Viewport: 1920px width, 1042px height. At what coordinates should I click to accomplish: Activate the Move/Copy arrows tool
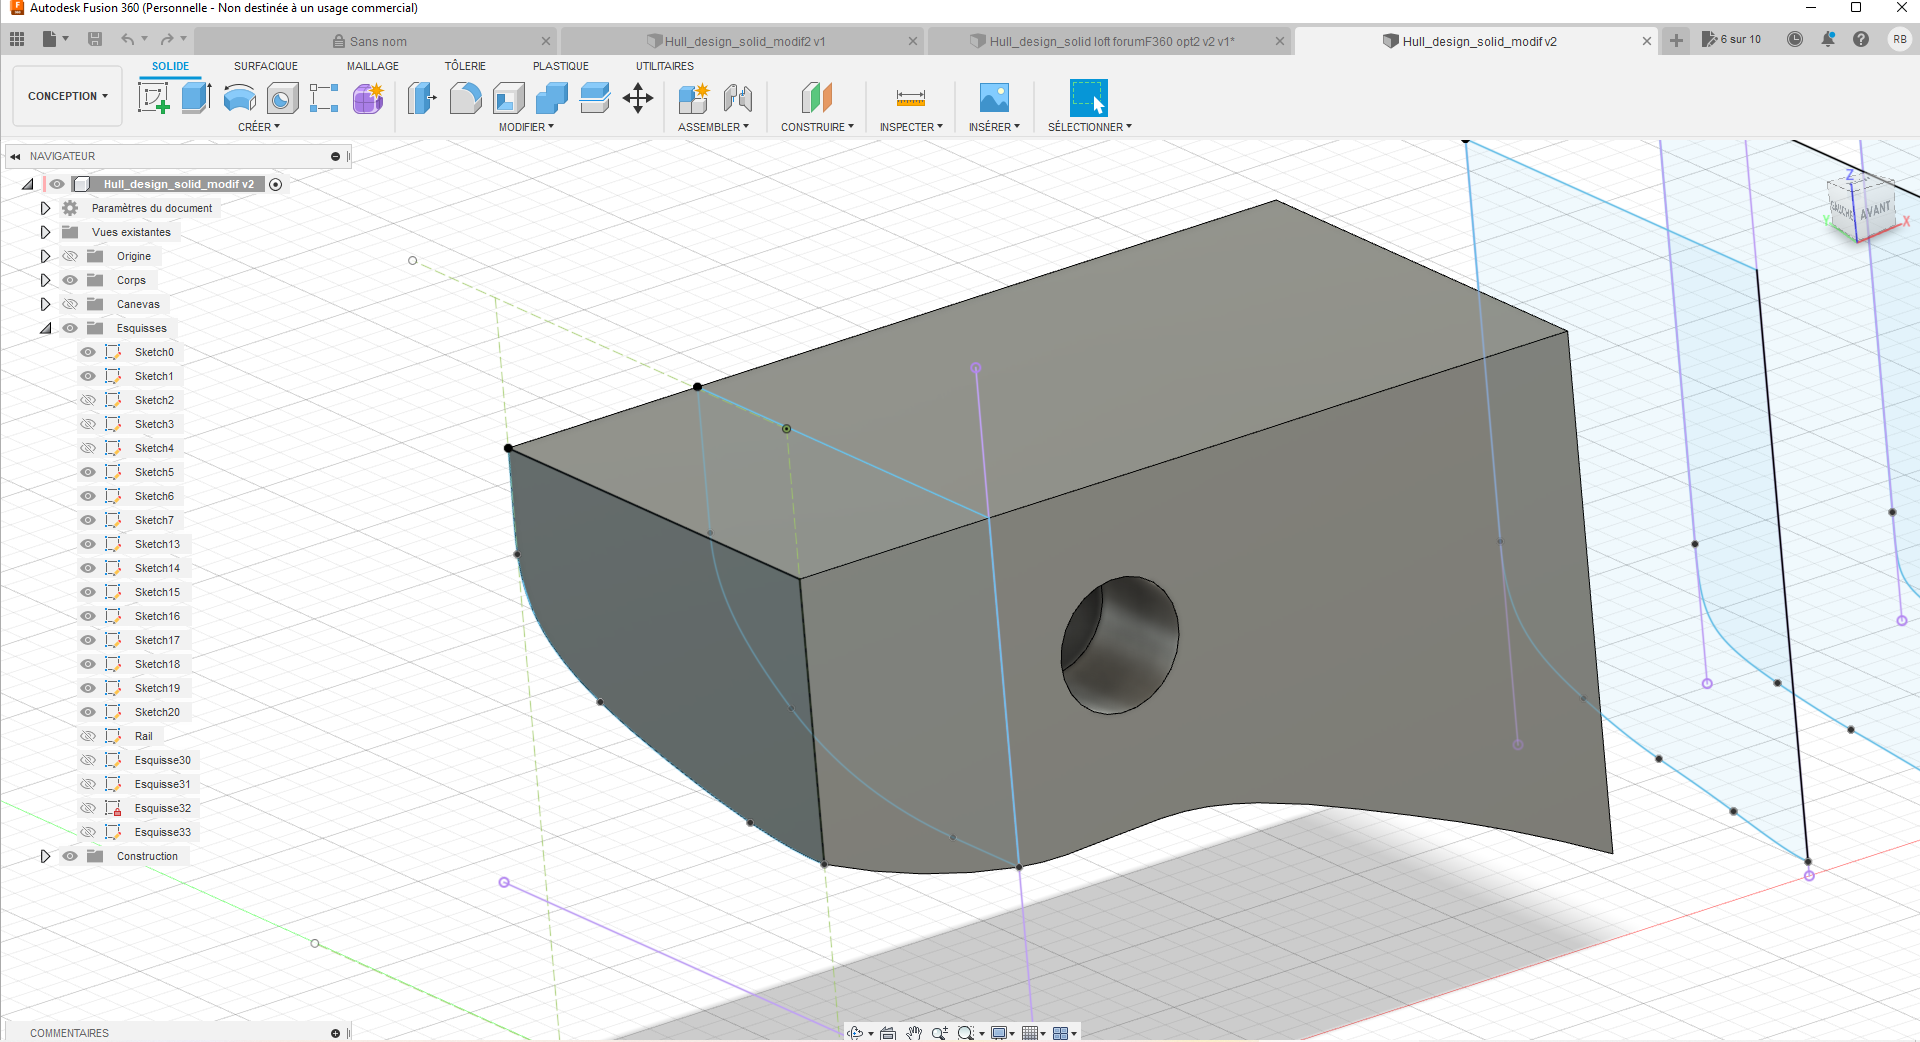(x=638, y=98)
